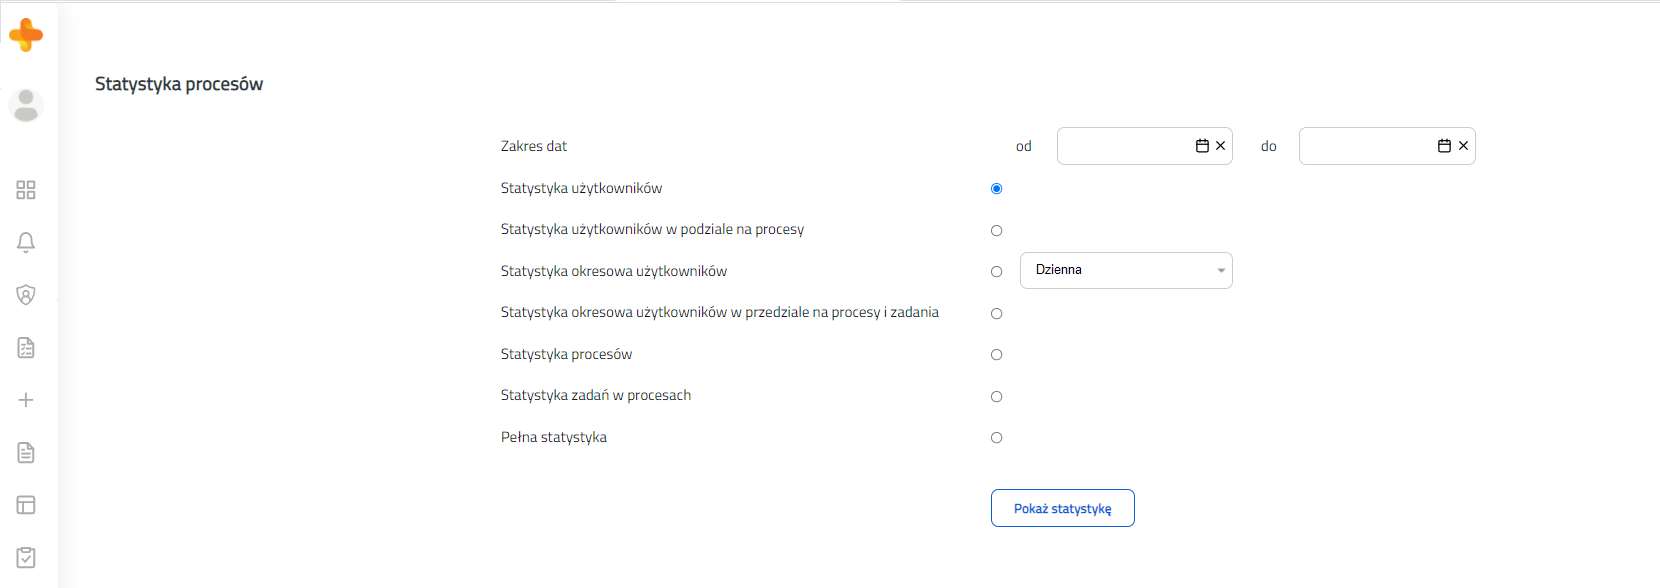This screenshot has height=588, width=1660.
Task: Choose Pełna statystyka radio option
Action: pyautogui.click(x=996, y=438)
